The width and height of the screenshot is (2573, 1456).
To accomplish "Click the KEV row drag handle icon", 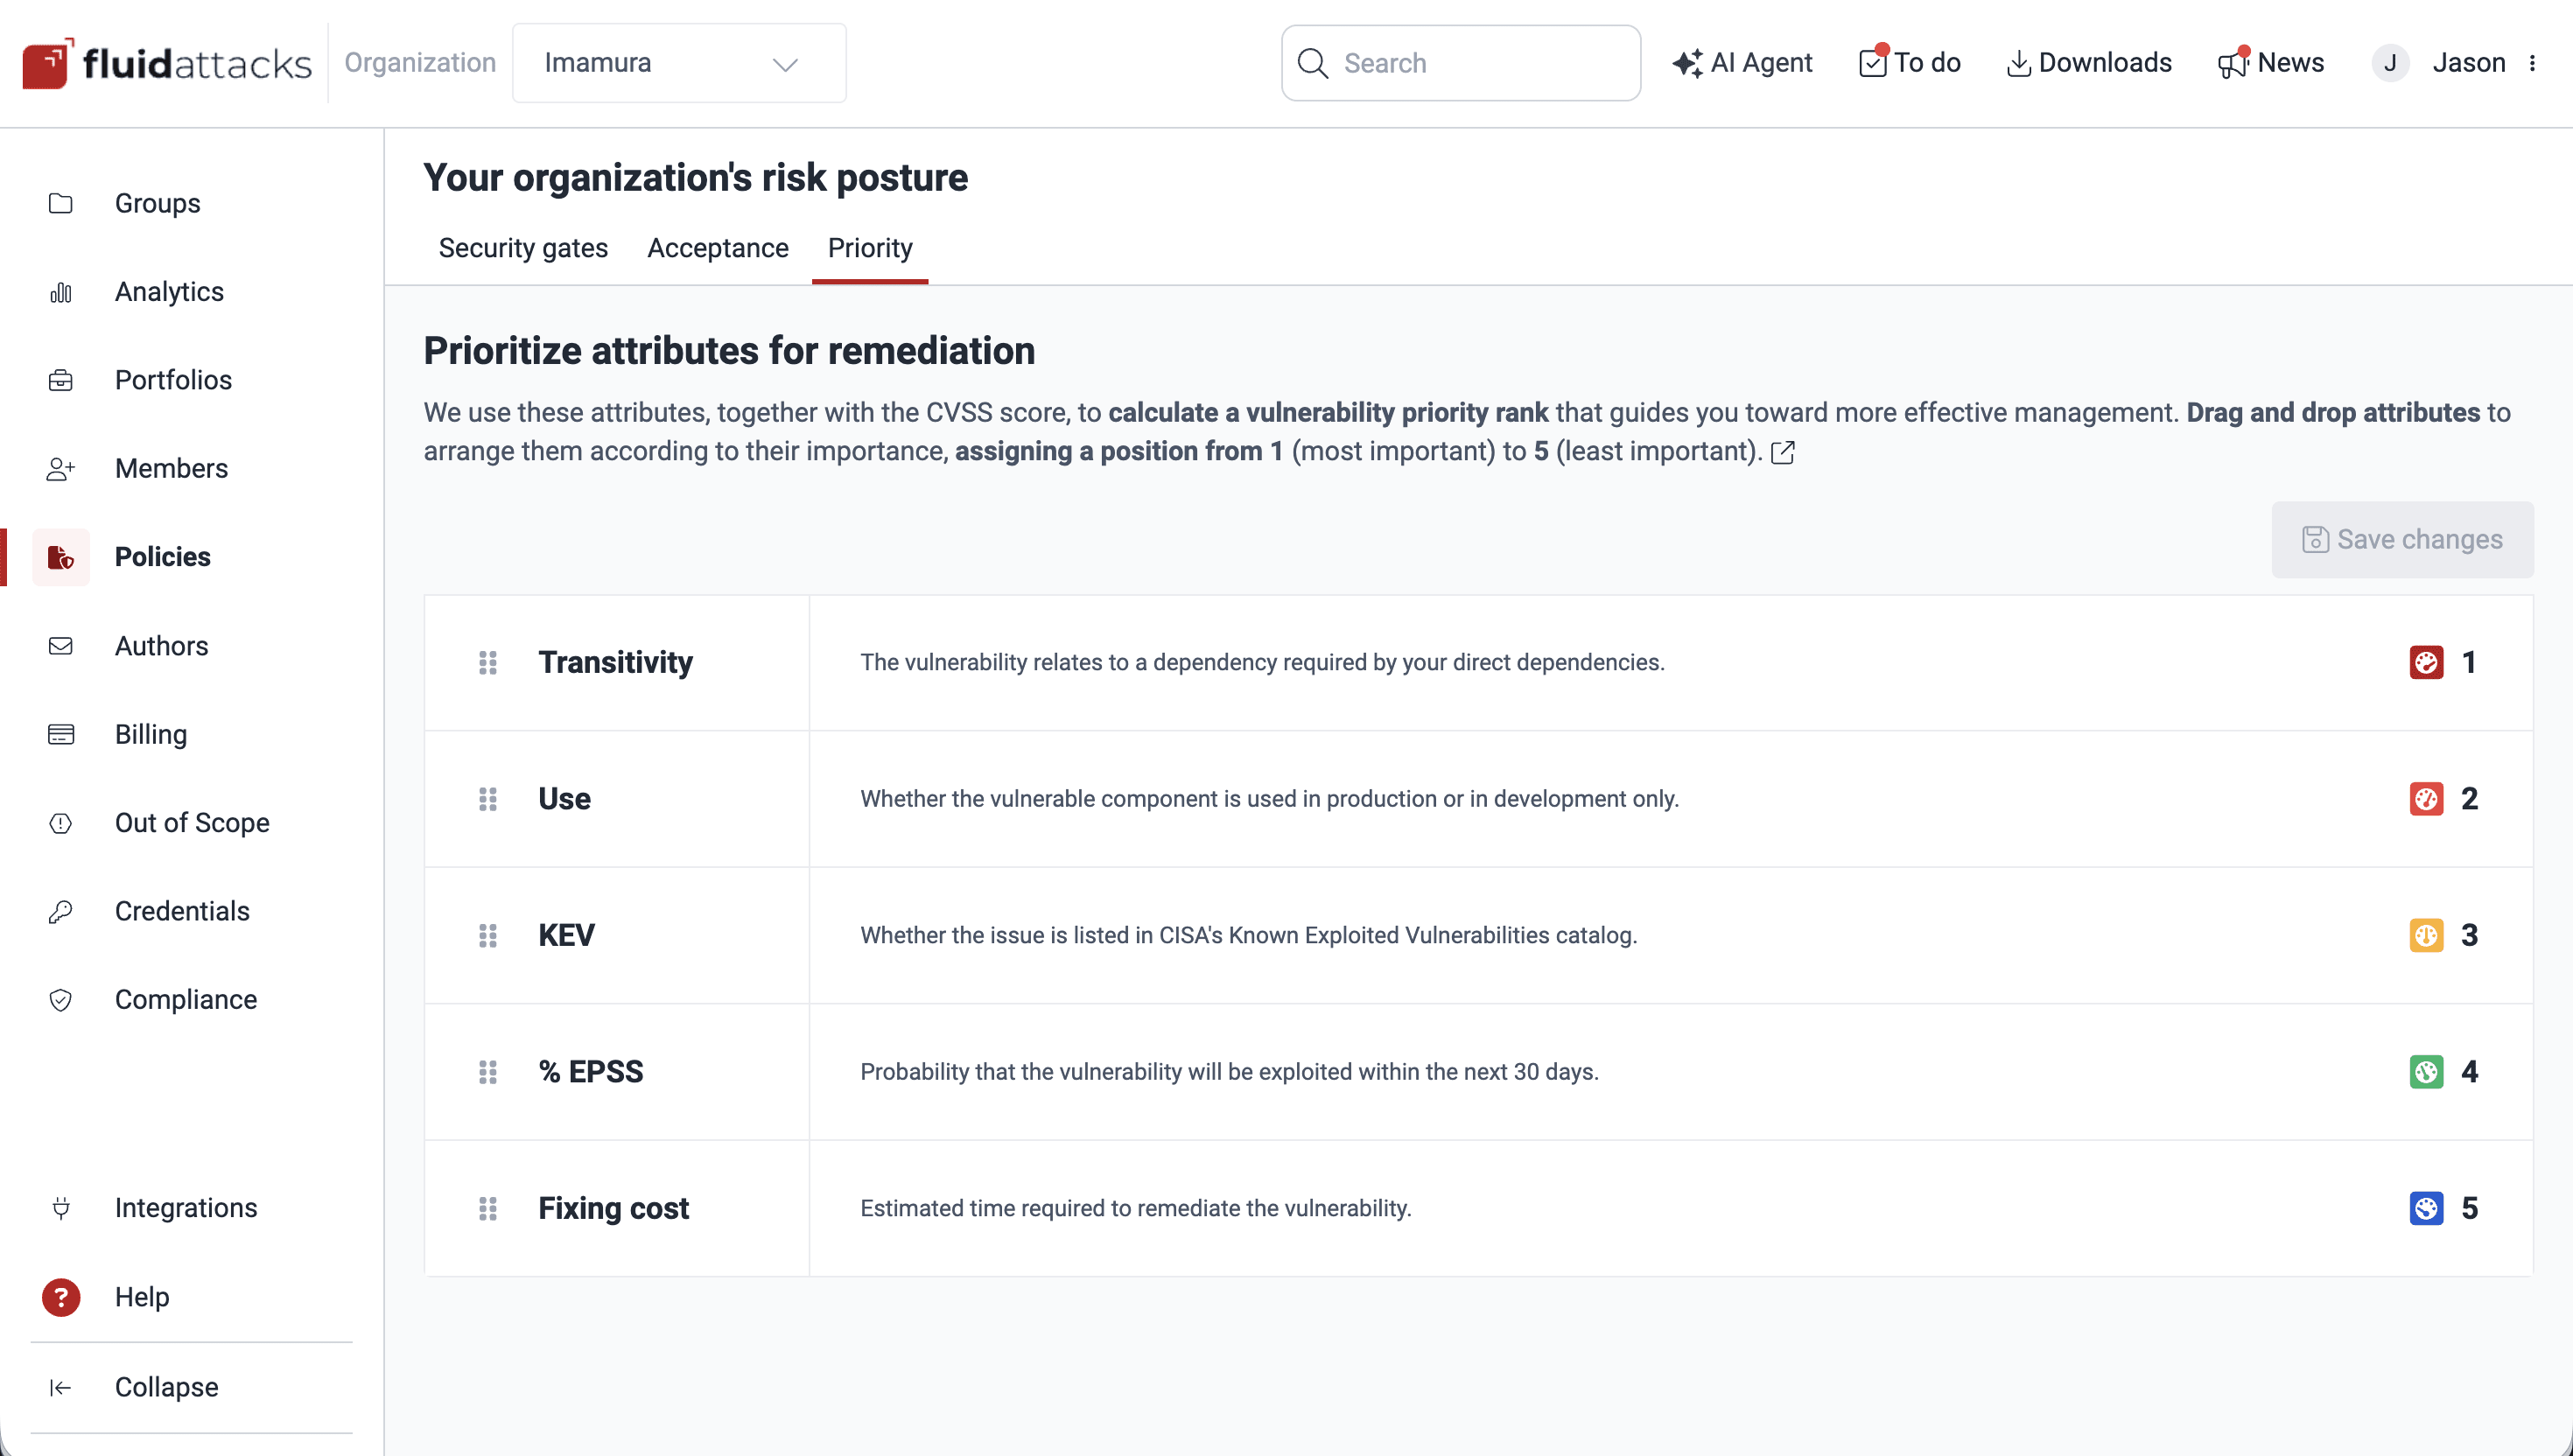I will pyautogui.click(x=488, y=935).
